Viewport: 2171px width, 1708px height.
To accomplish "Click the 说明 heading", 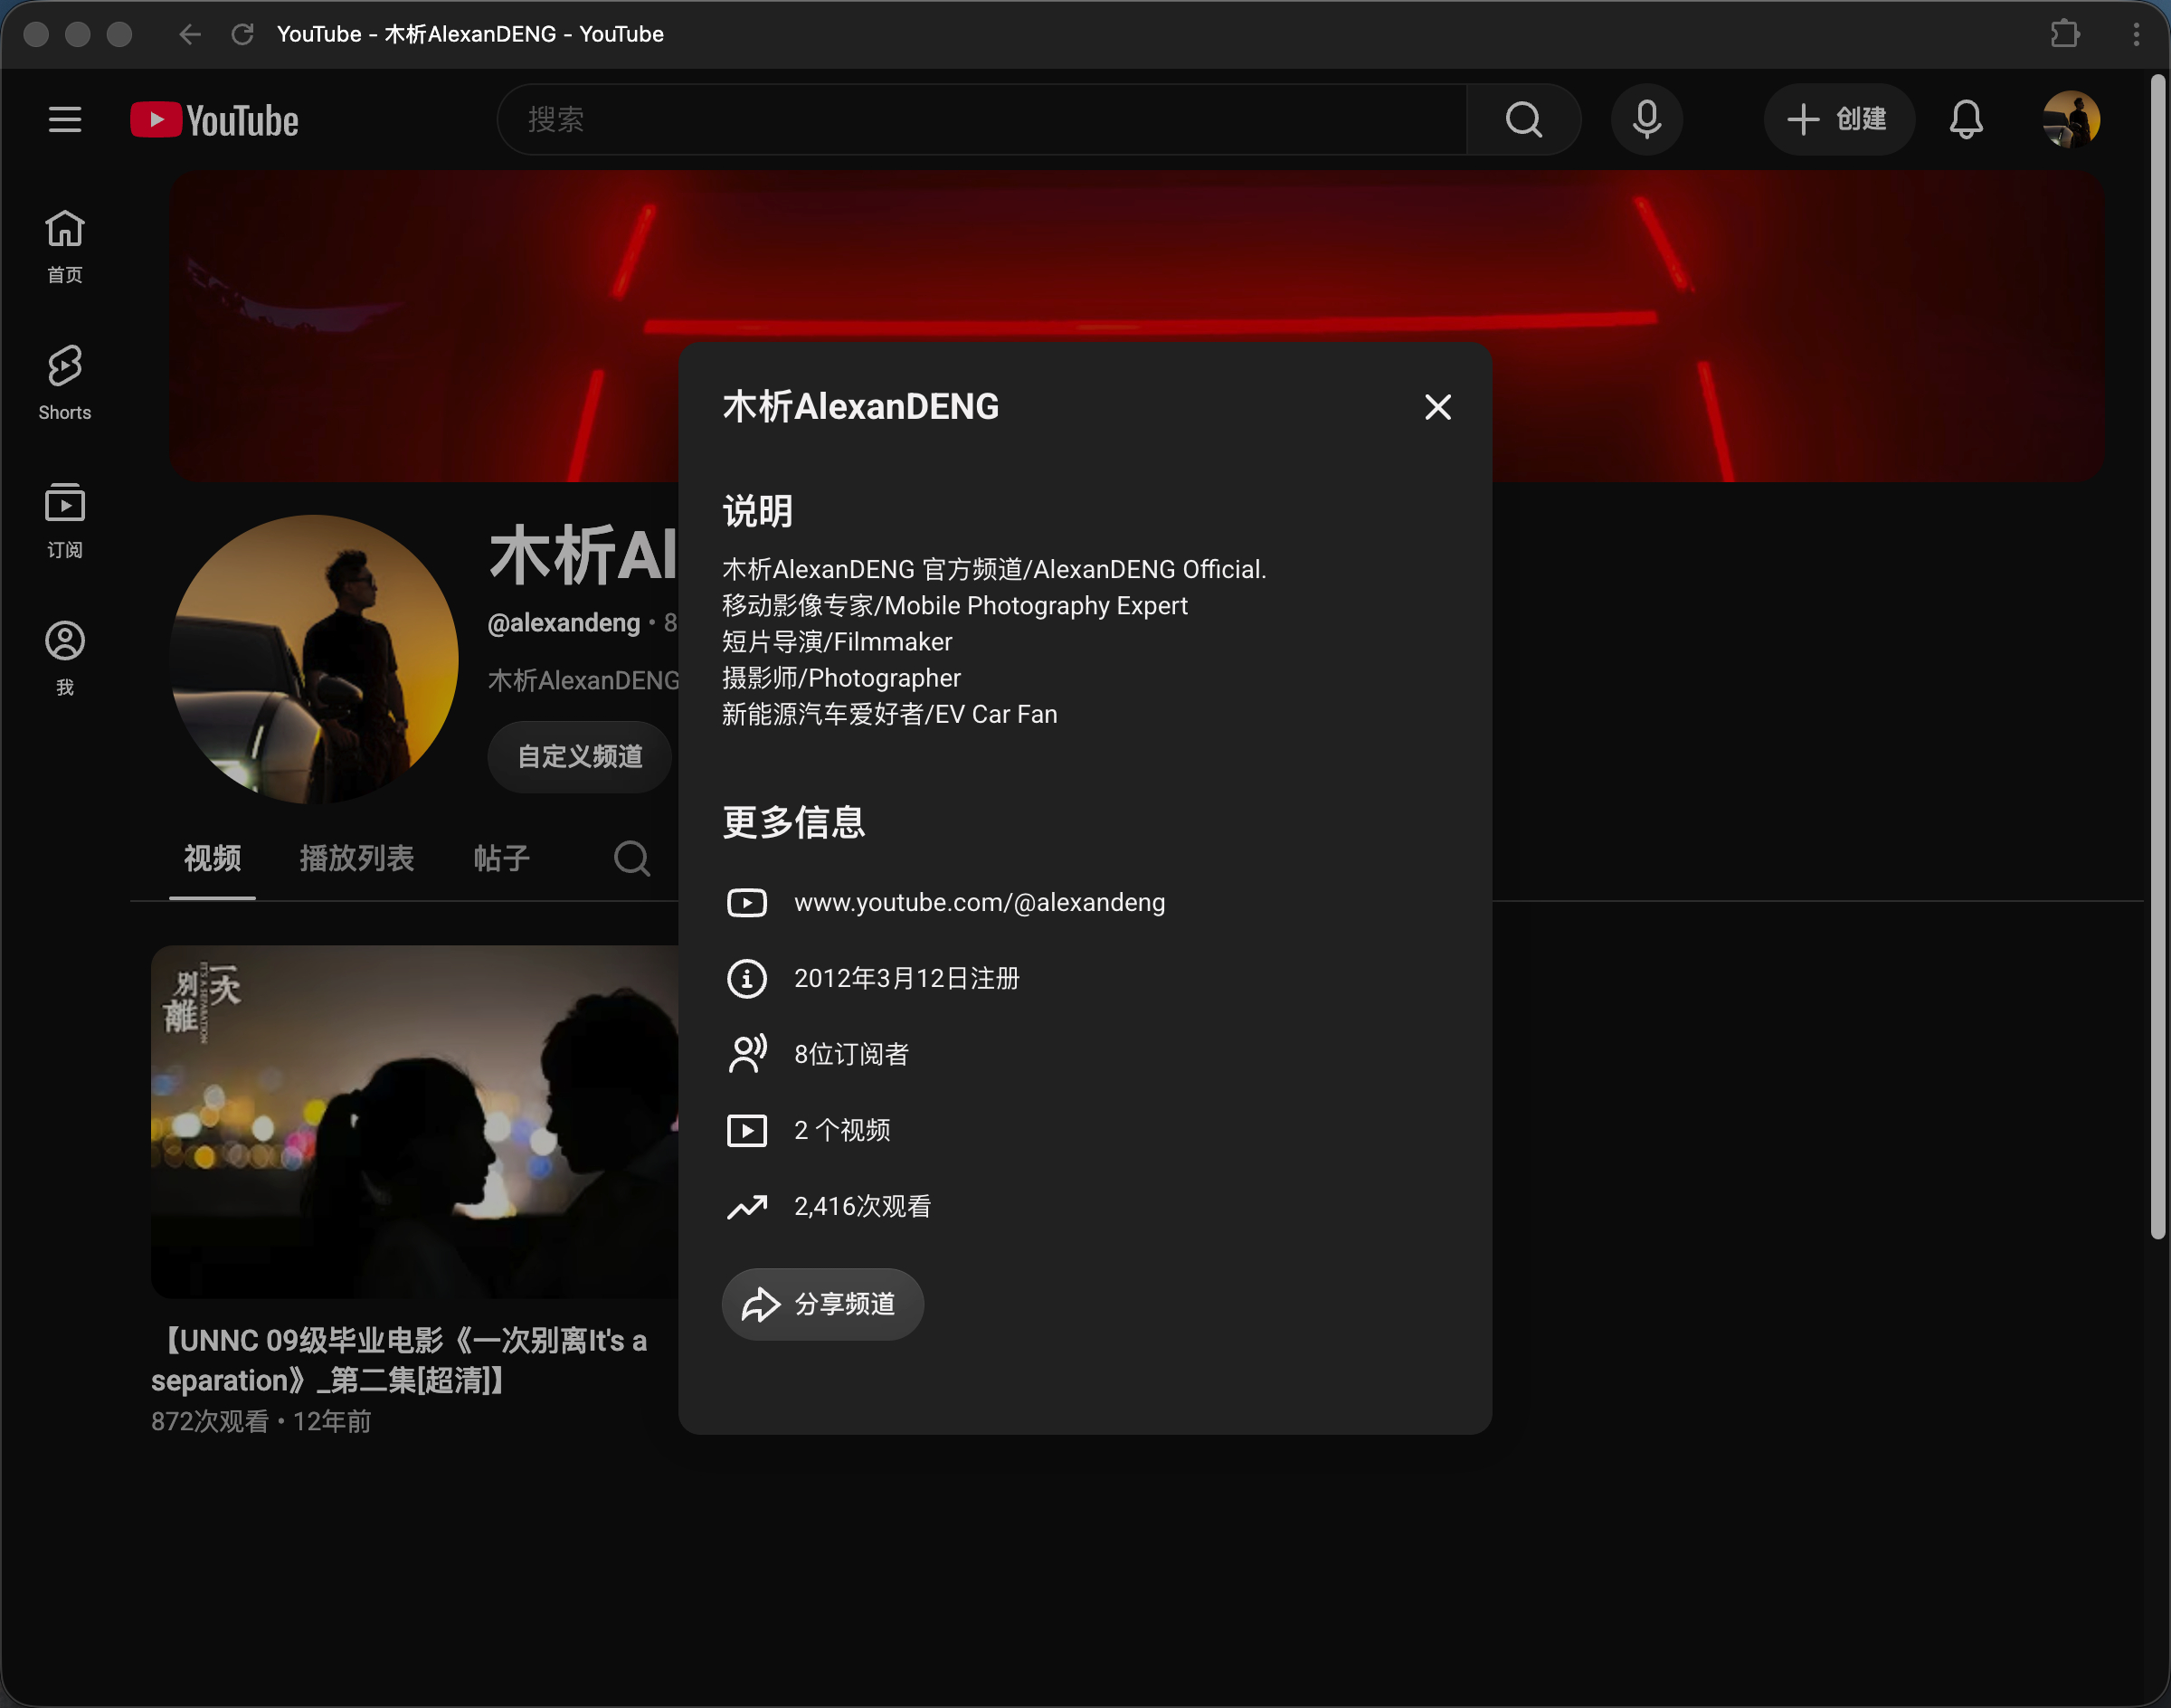I will tap(757, 512).
